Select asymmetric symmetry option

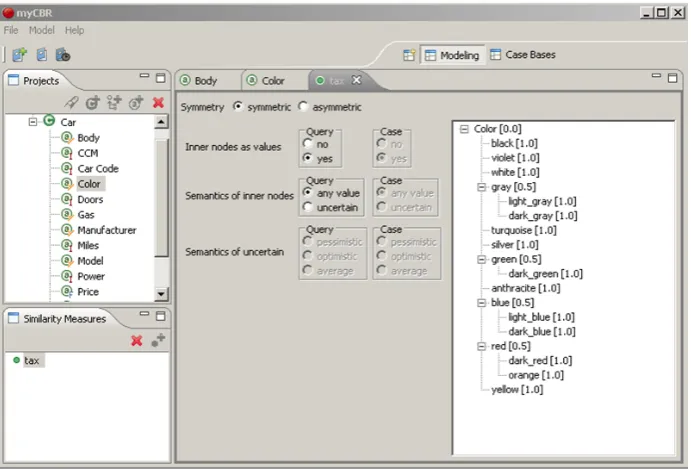click(x=303, y=107)
